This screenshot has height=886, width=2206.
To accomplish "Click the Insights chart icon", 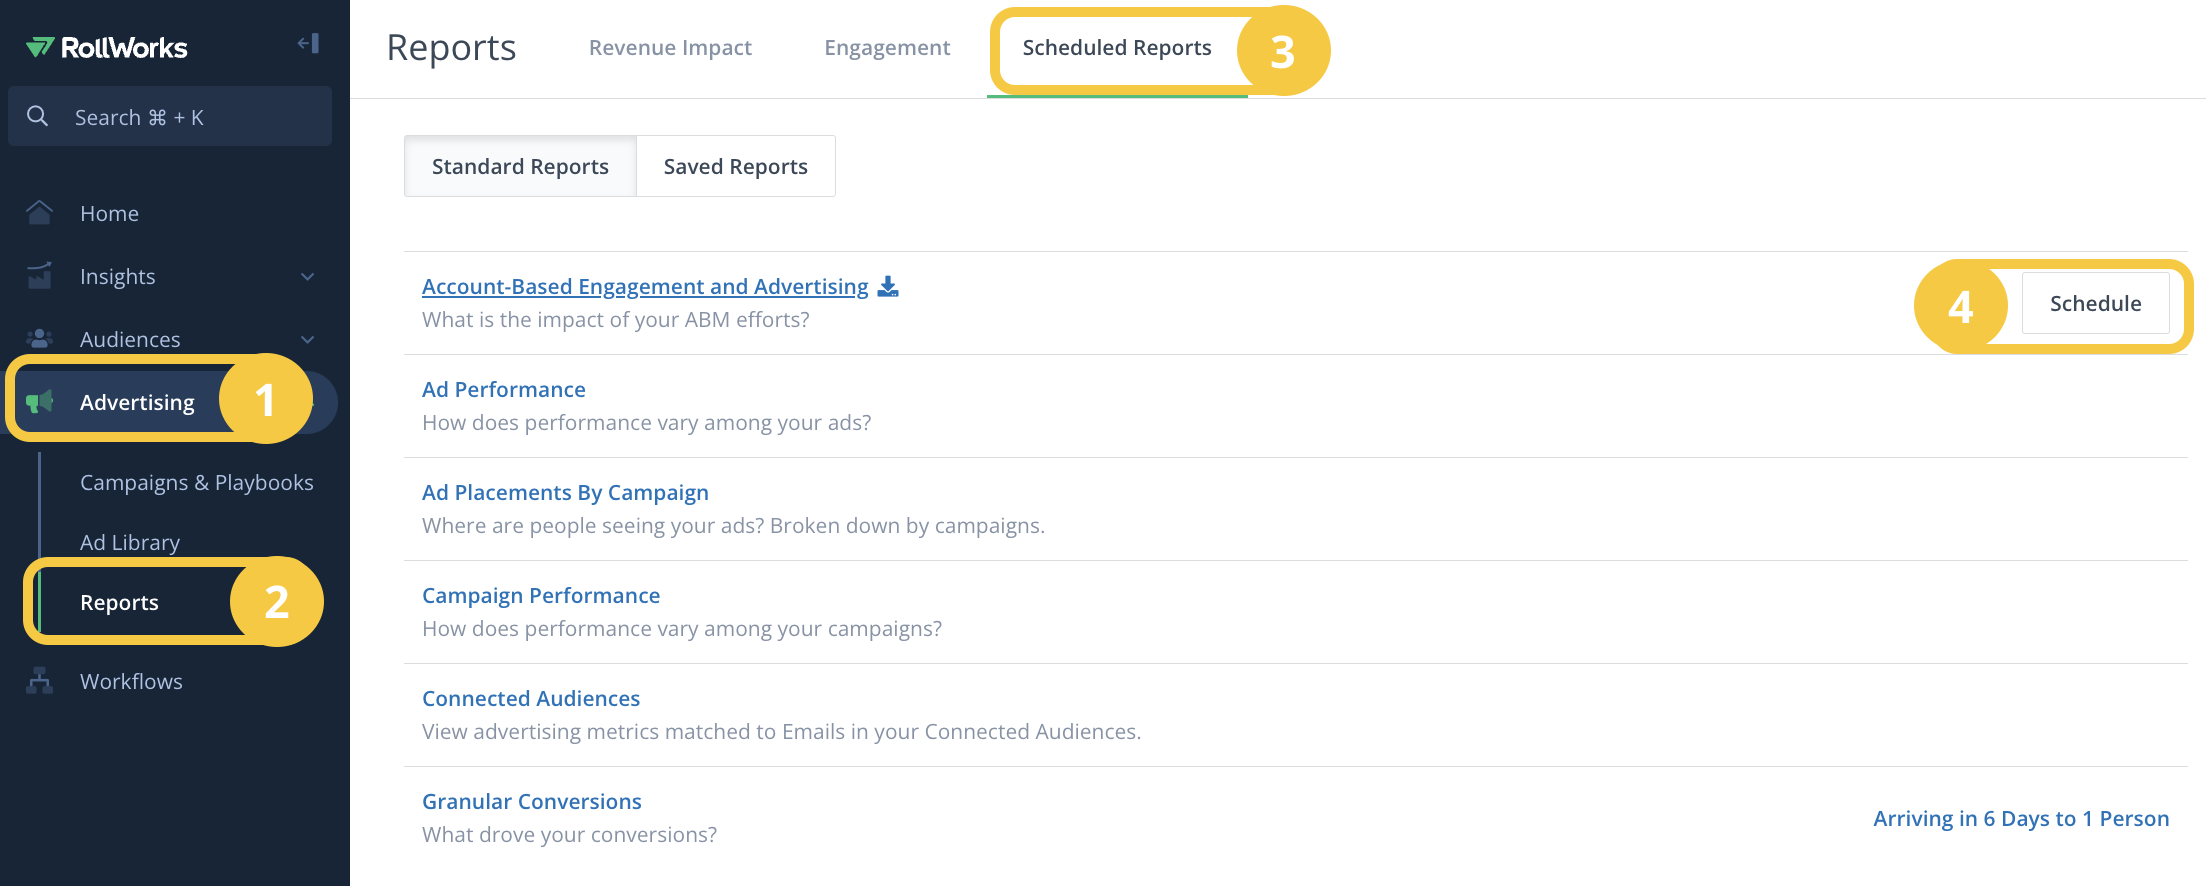I will [39, 276].
